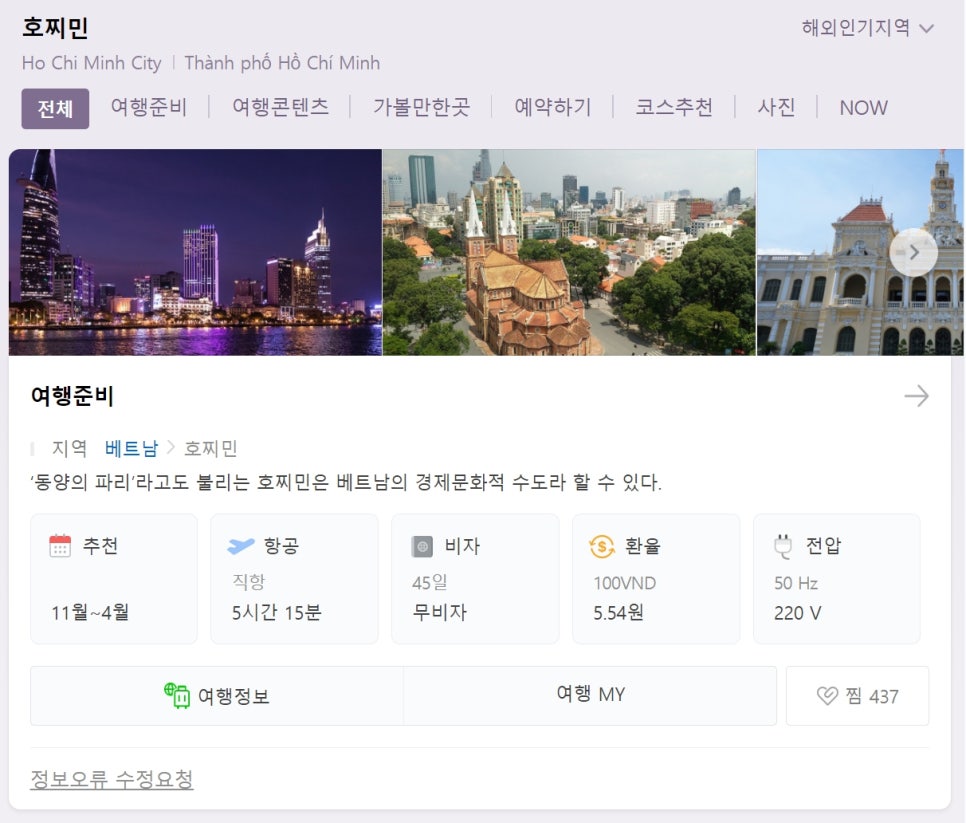This screenshot has height=823, width=966.
Task: Click the 5시간 15분 flight time
Action: pos(277,612)
